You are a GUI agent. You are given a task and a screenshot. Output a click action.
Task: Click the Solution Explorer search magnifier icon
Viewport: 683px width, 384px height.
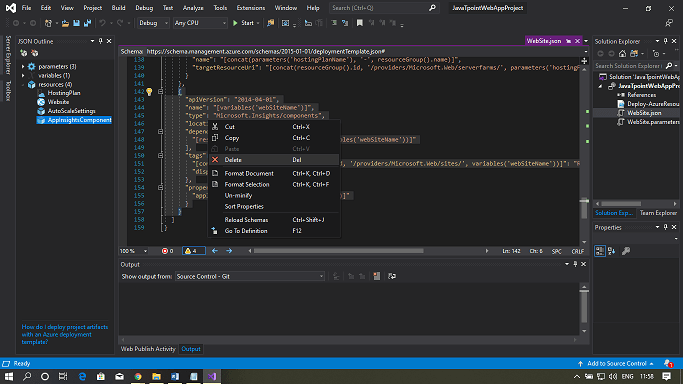tap(669, 66)
